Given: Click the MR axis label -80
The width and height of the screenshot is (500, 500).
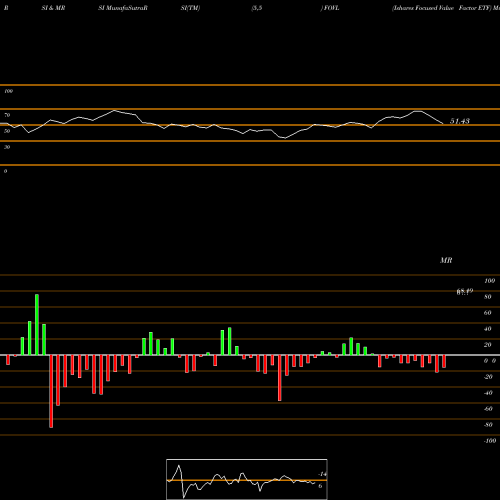Looking at the screenshot, I should pyautogui.click(x=488, y=425).
